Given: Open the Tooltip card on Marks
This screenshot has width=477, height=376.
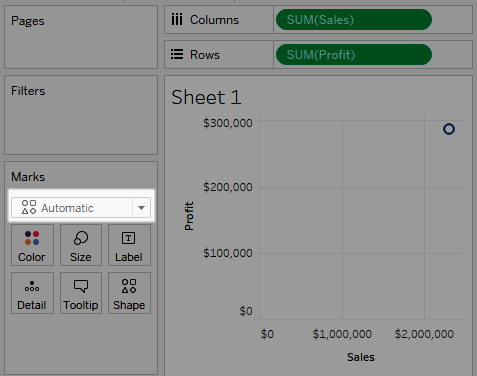Looking at the screenshot, I should [81, 293].
